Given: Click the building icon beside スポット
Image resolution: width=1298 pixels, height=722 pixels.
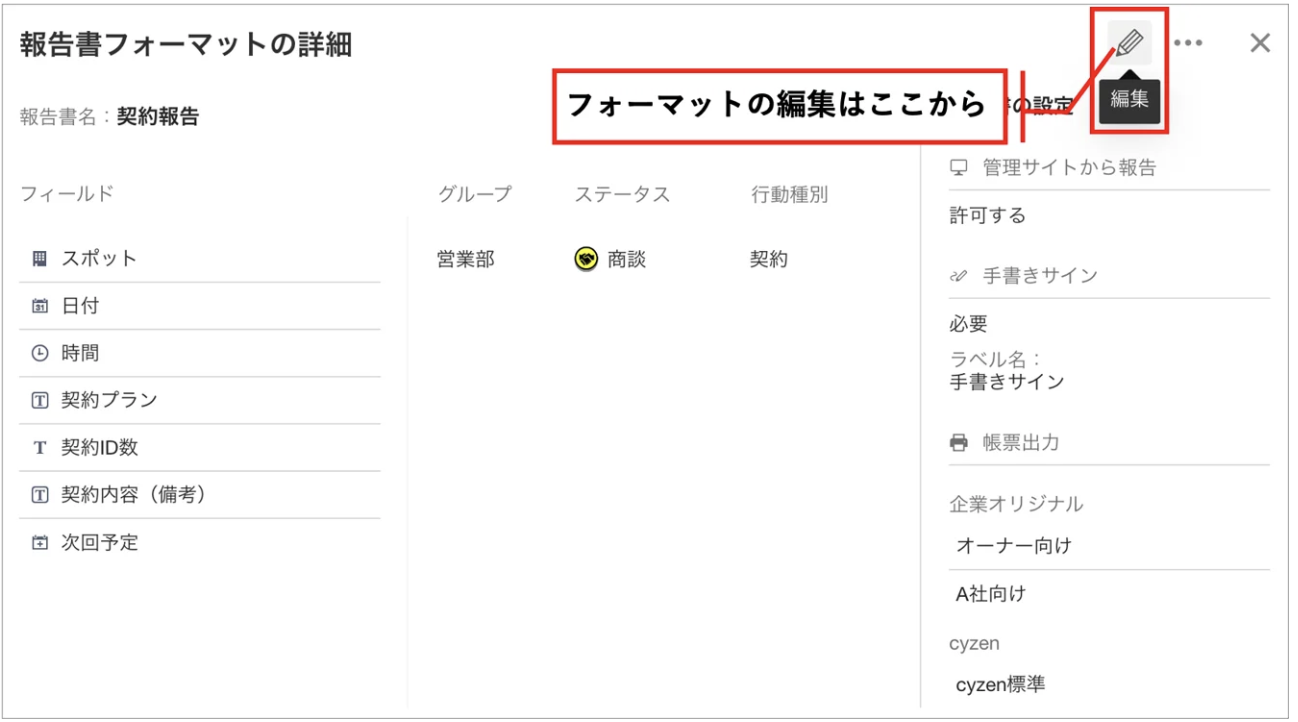Looking at the screenshot, I should [40, 258].
